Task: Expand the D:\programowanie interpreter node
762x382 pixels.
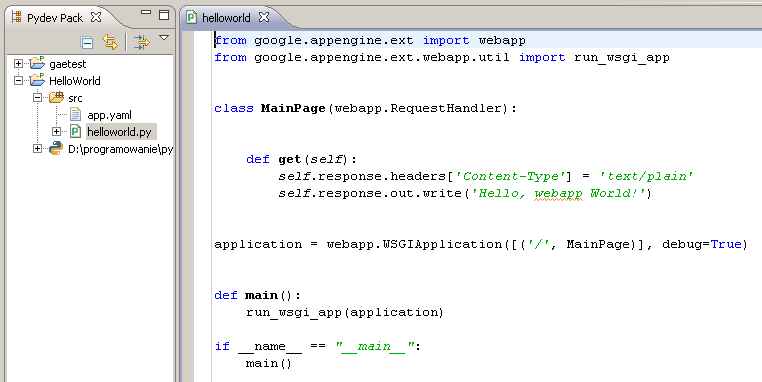Action: point(37,149)
